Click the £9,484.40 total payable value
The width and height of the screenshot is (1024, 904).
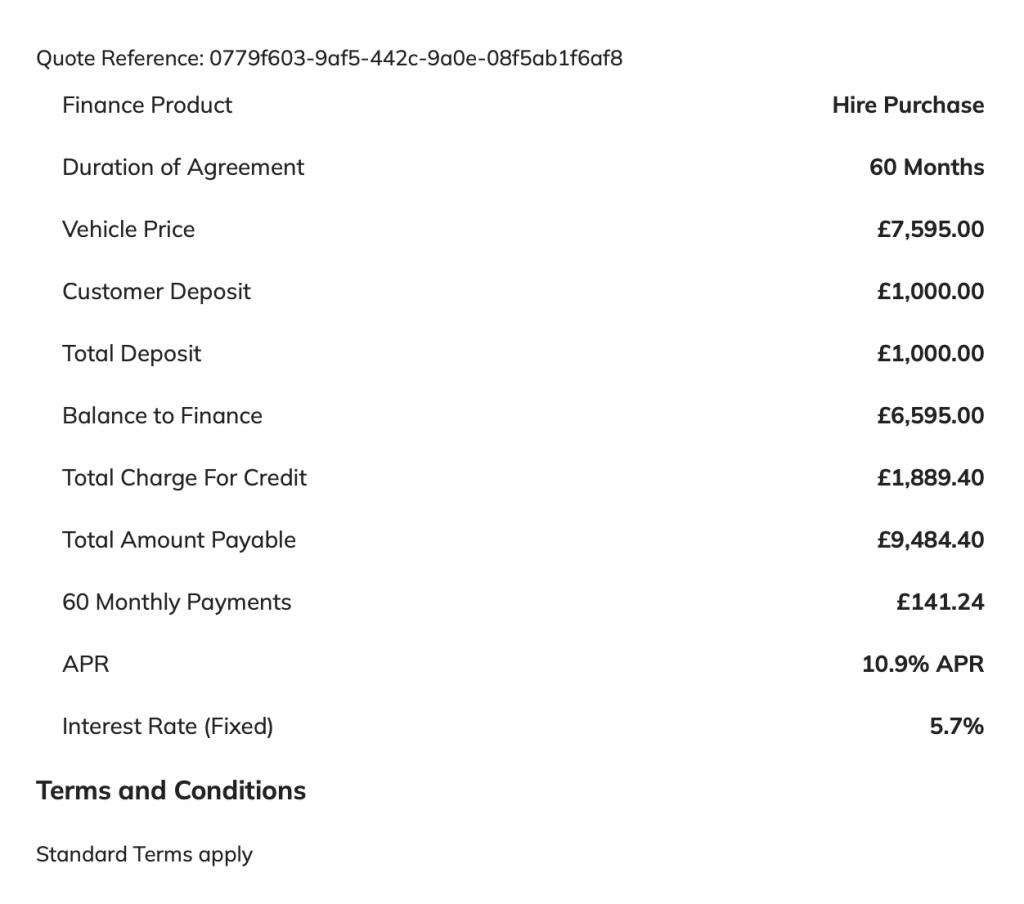[x=930, y=539]
